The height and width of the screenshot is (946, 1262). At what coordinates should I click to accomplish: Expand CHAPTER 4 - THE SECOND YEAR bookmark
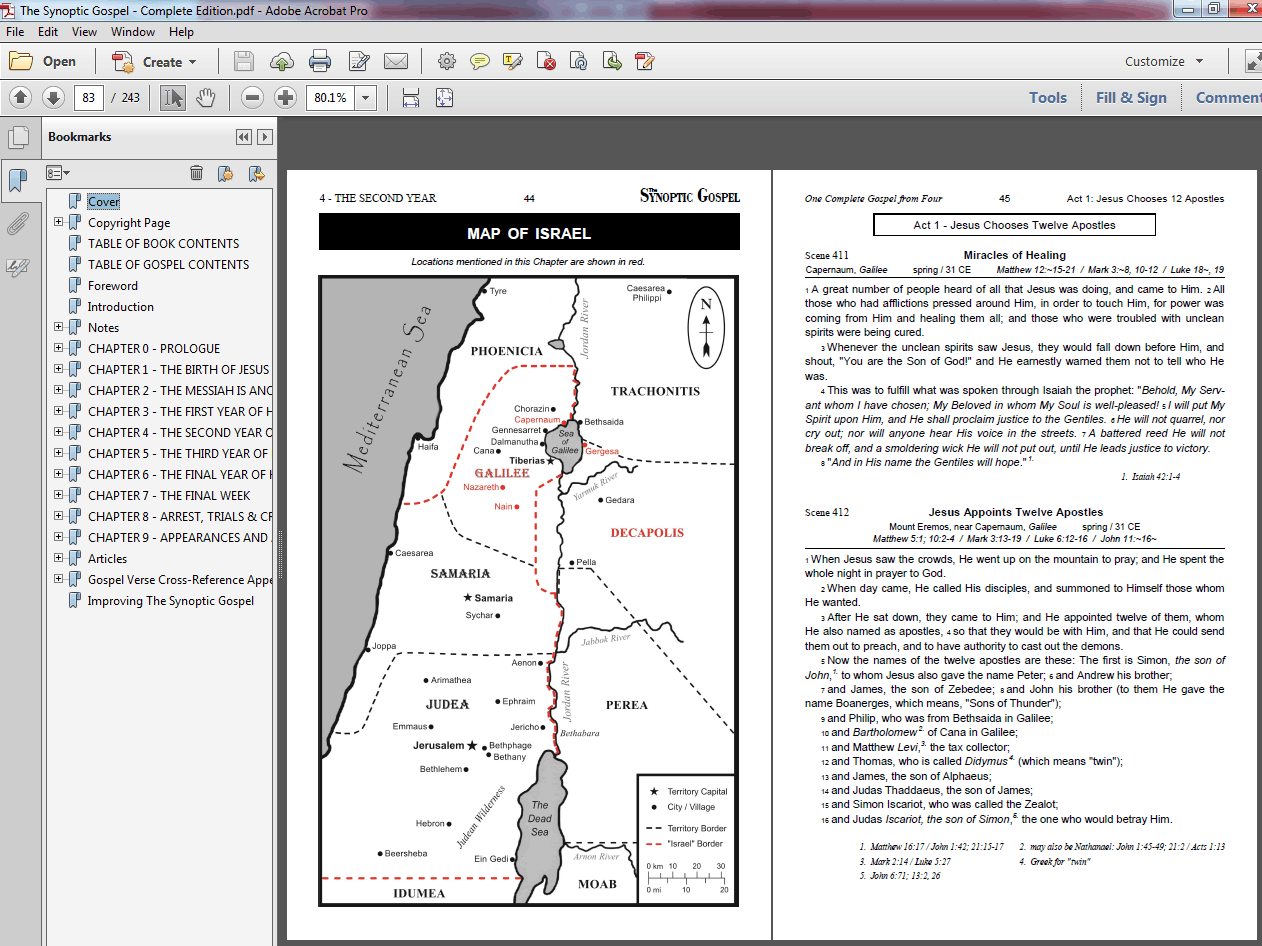tap(59, 432)
